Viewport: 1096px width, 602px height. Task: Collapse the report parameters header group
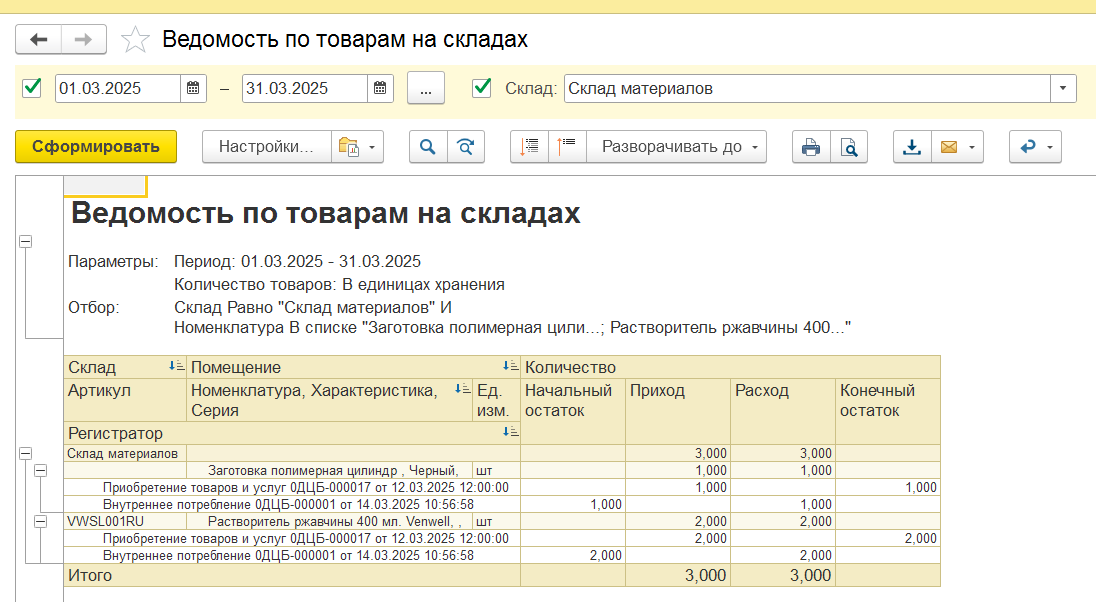[25, 241]
